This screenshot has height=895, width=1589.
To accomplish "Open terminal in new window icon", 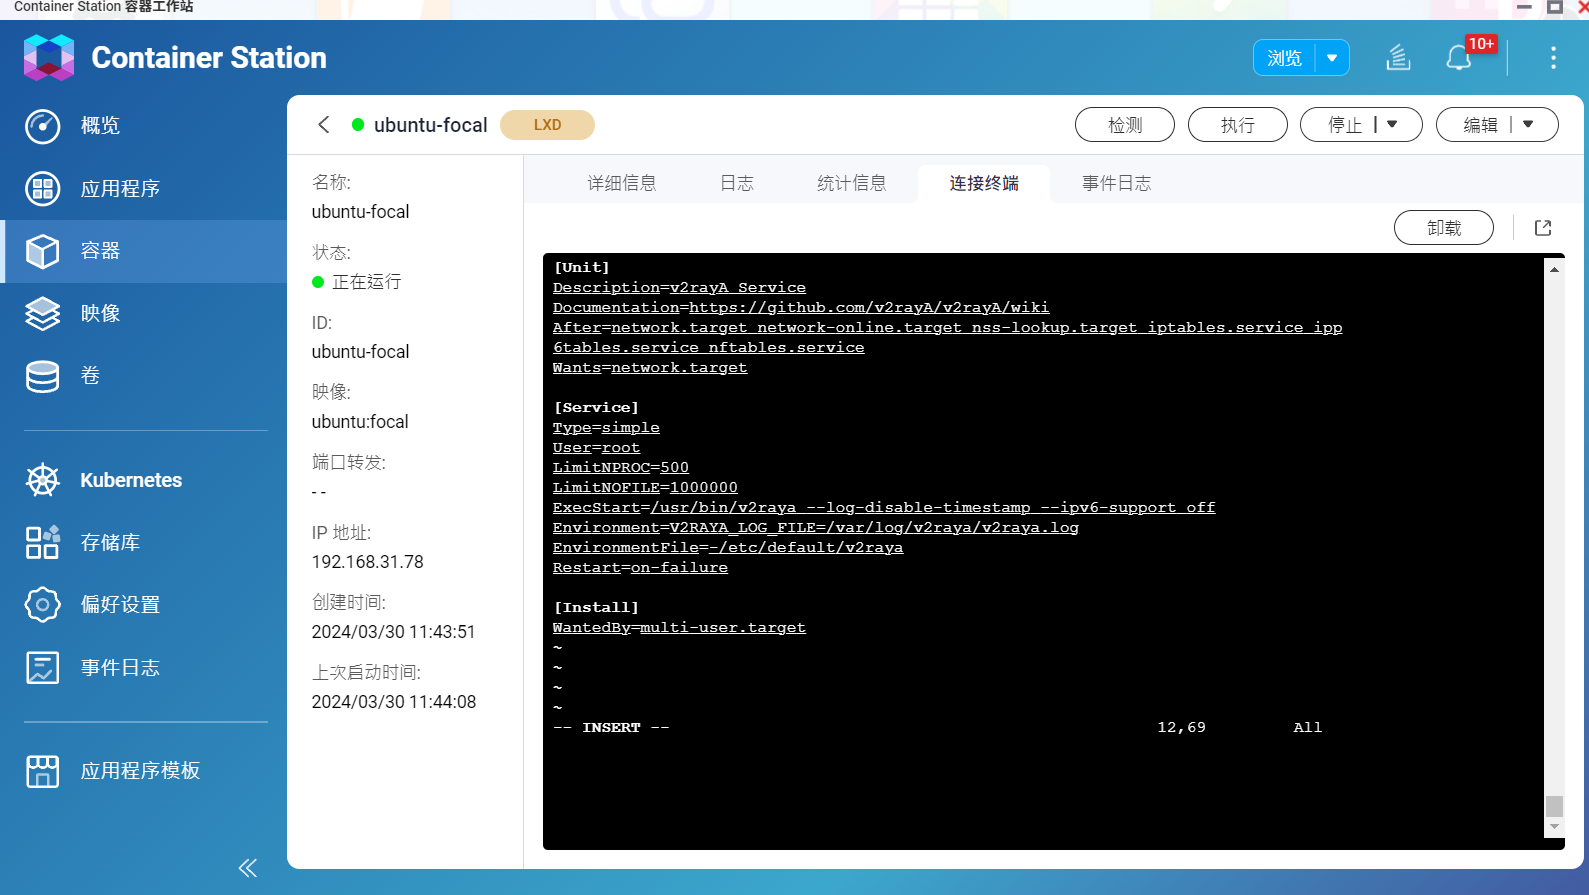I will click(x=1543, y=228).
